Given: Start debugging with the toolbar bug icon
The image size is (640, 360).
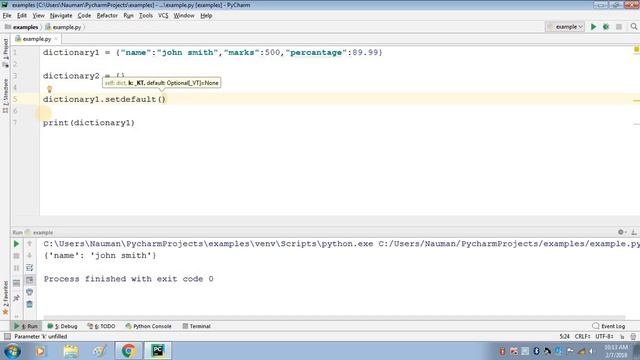Looking at the screenshot, I should 606,27.
